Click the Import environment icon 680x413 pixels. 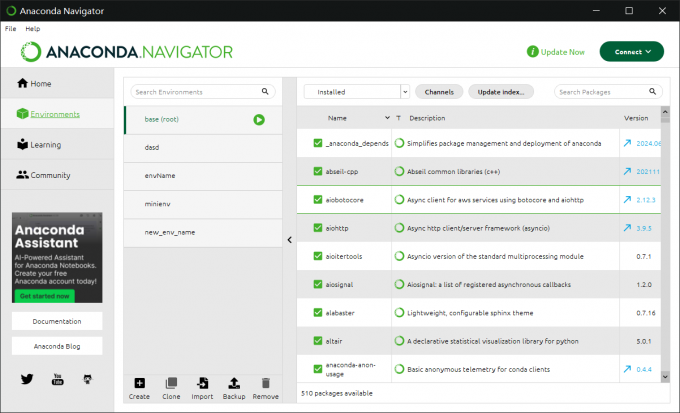pos(202,383)
